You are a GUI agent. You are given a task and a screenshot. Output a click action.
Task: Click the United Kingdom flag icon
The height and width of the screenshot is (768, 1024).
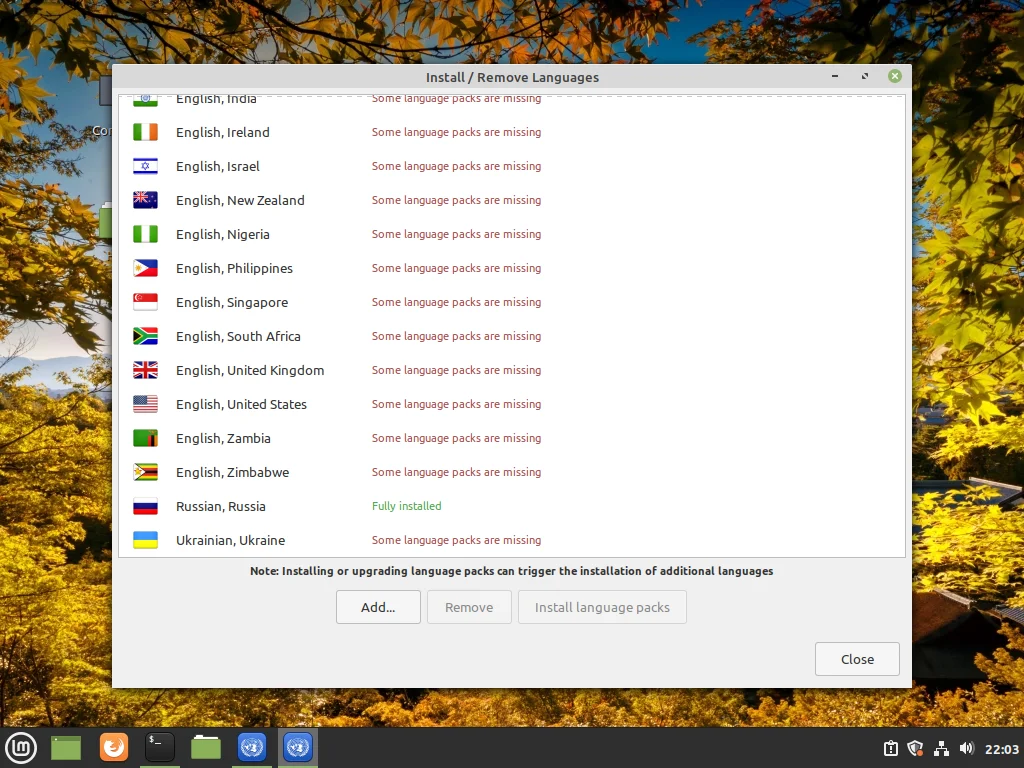point(145,370)
